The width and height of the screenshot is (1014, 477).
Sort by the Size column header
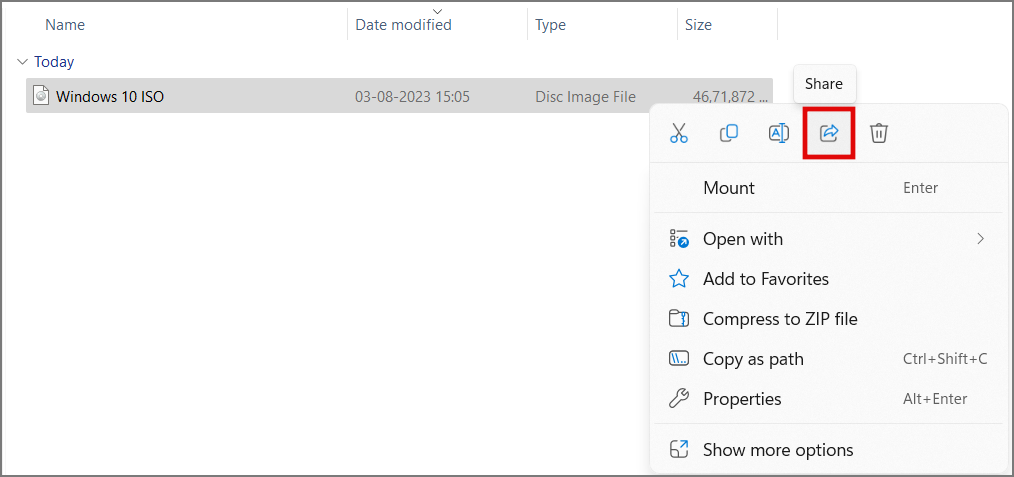click(698, 25)
